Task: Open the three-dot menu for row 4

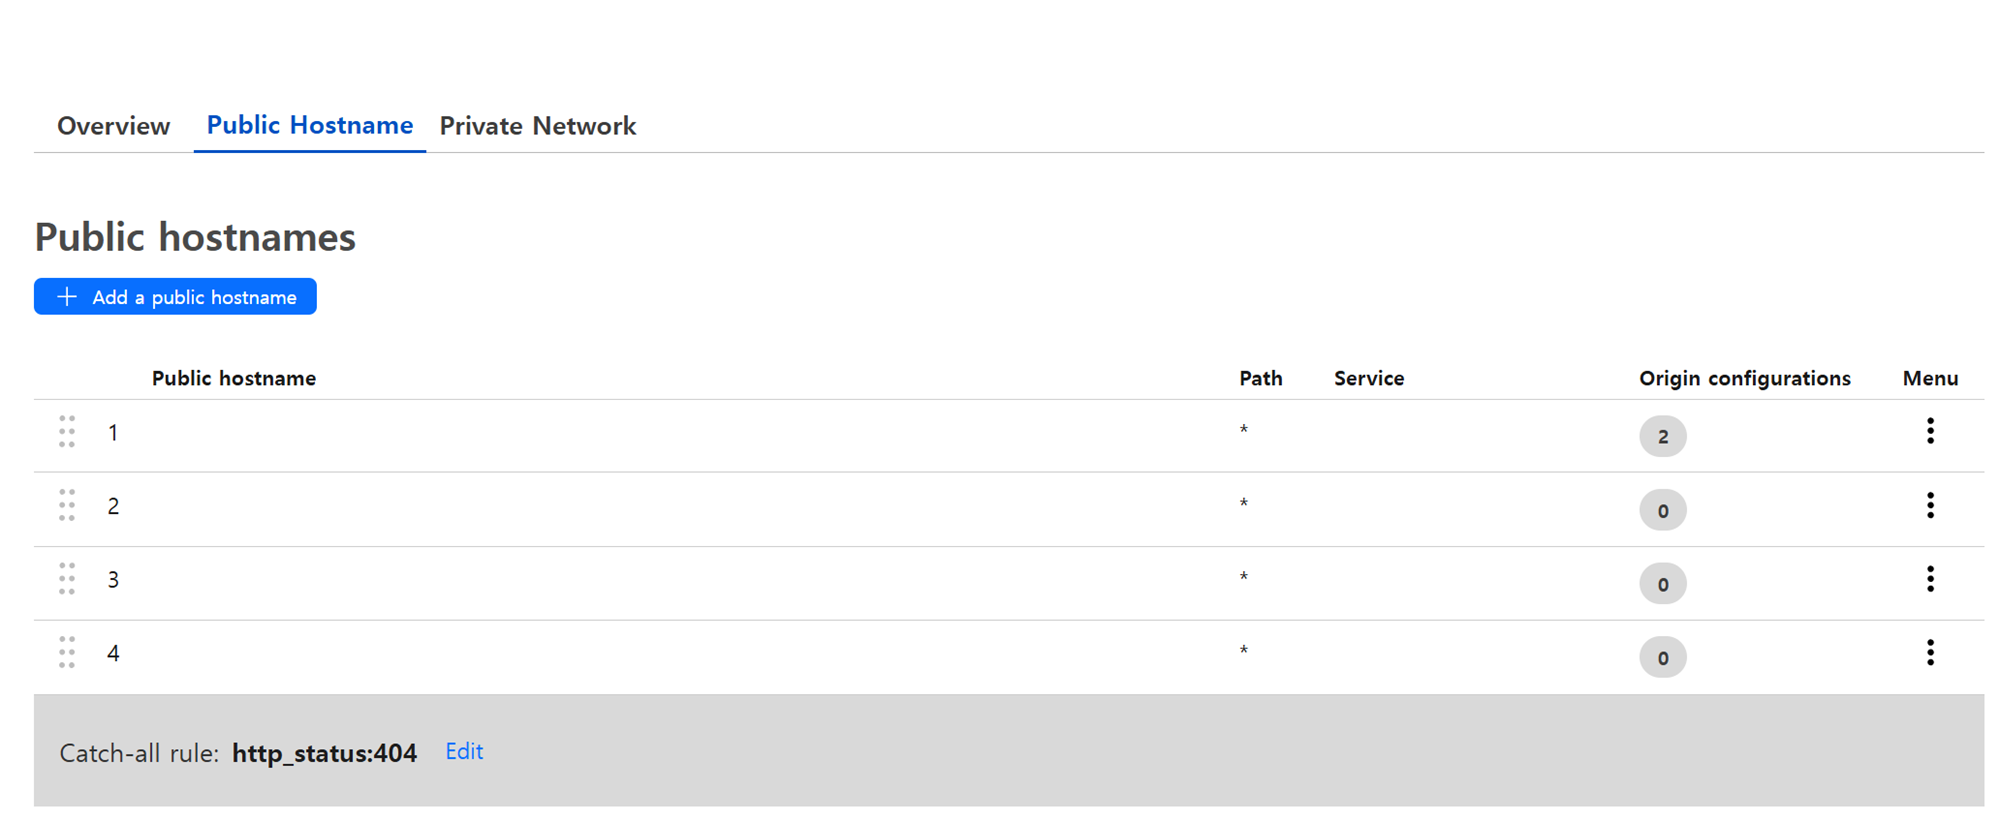Action: coord(1930,653)
